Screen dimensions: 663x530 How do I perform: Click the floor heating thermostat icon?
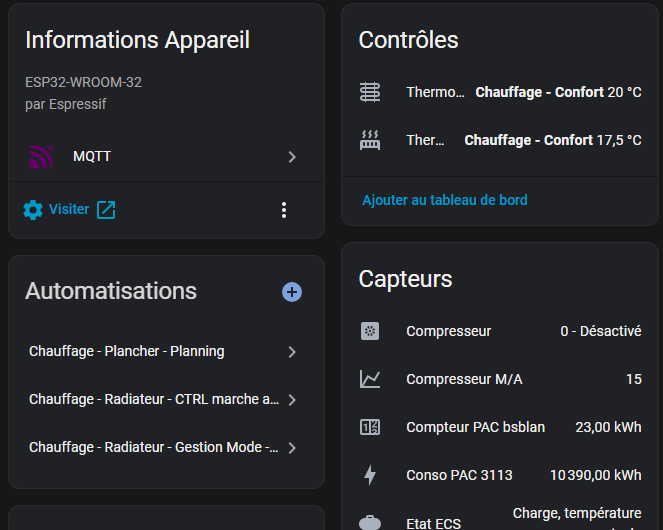point(370,92)
